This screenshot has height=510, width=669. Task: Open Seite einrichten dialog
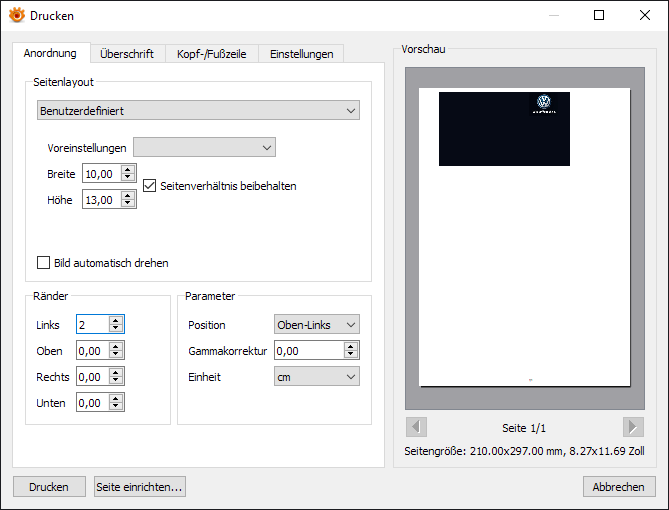tap(140, 487)
